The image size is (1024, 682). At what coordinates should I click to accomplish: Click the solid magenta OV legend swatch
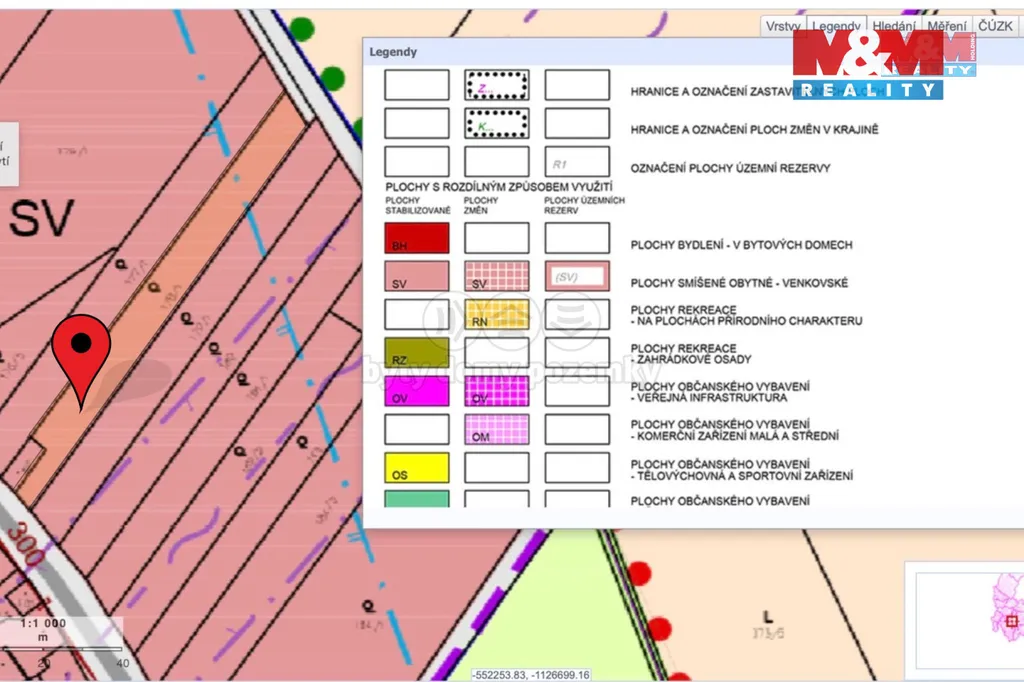tap(417, 391)
